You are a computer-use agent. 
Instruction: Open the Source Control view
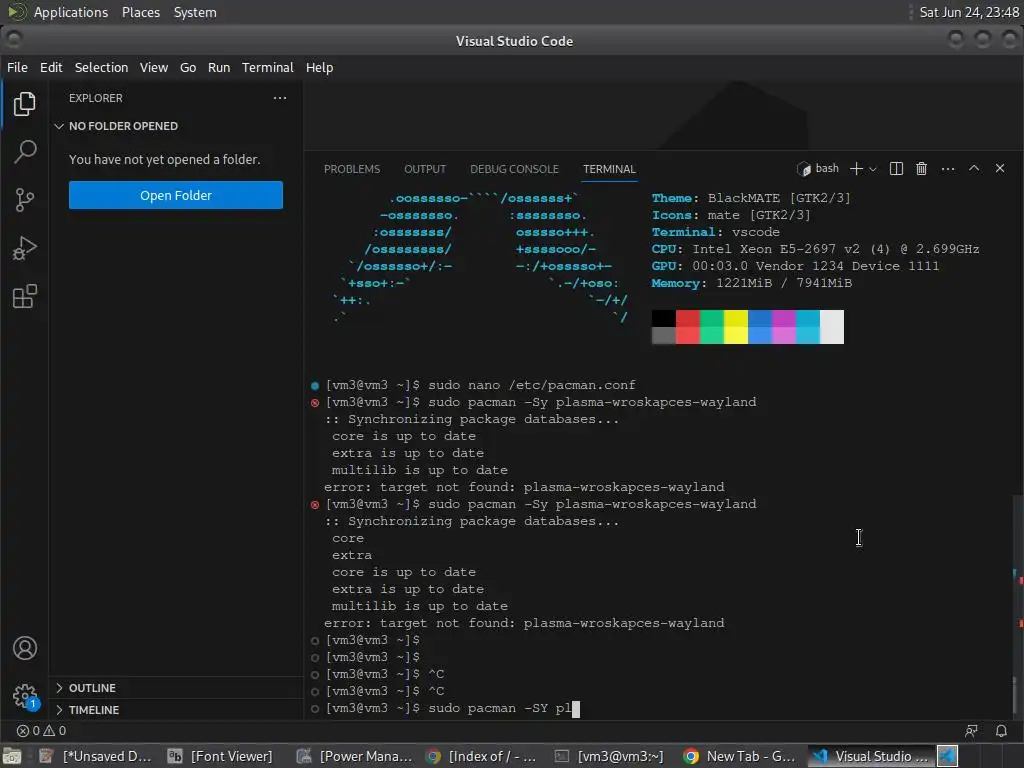(24, 200)
